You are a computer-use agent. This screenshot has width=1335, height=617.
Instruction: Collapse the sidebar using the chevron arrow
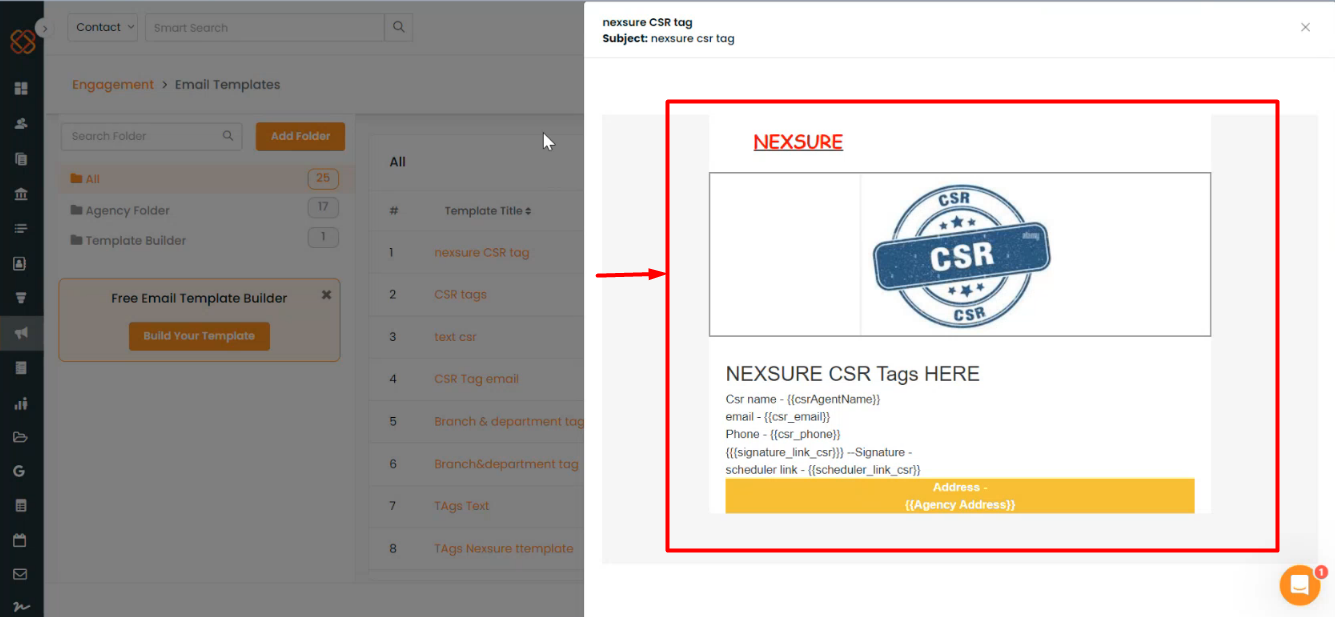pyautogui.click(x=45, y=29)
